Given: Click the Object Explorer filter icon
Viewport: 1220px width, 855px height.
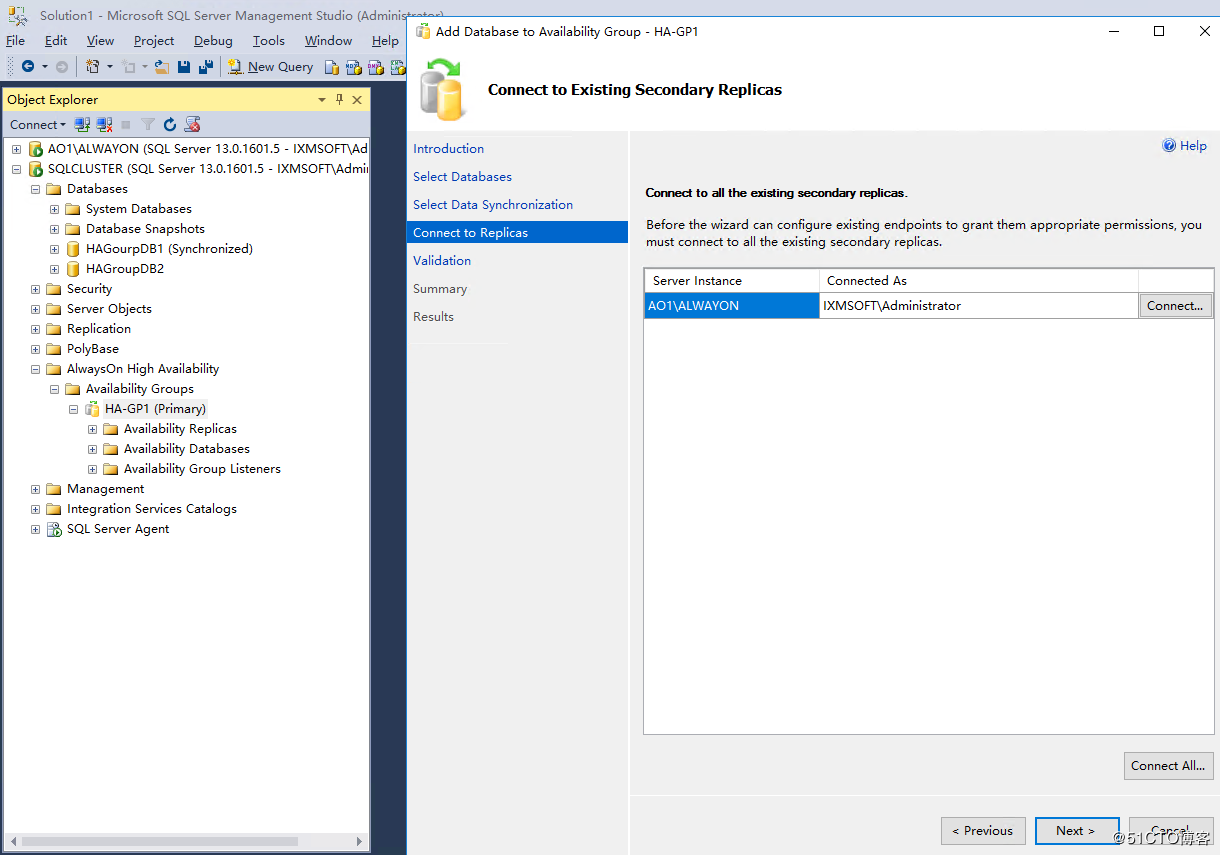Looking at the screenshot, I should coord(146,124).
